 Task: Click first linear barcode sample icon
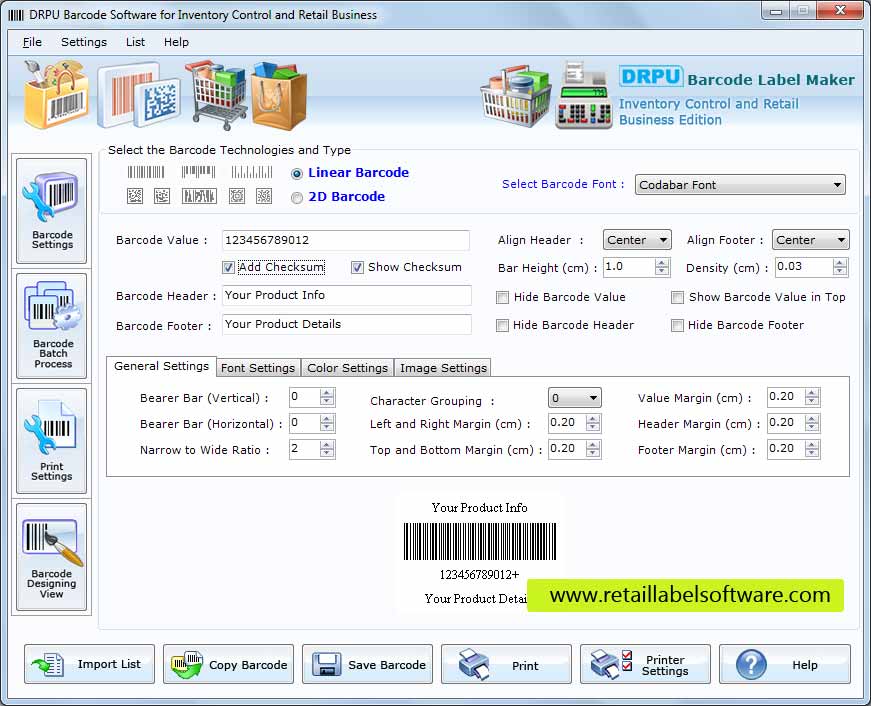pyautogui.click(x=146, y=172)
